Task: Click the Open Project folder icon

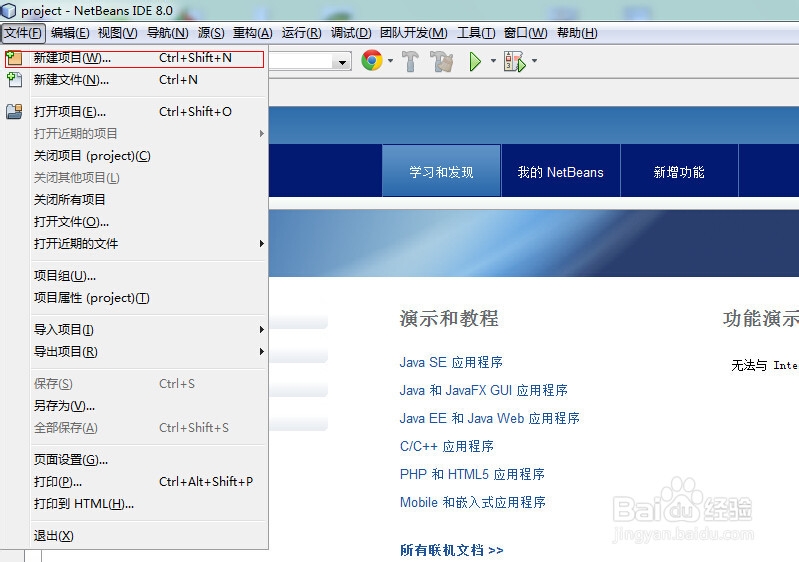Action: [14, 111]
